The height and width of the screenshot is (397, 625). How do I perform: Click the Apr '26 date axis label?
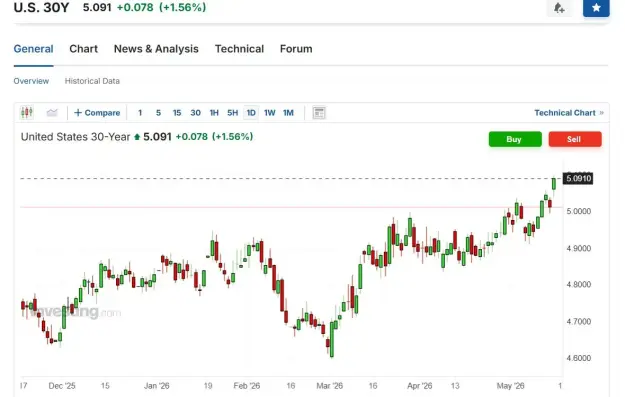(419, 386)
